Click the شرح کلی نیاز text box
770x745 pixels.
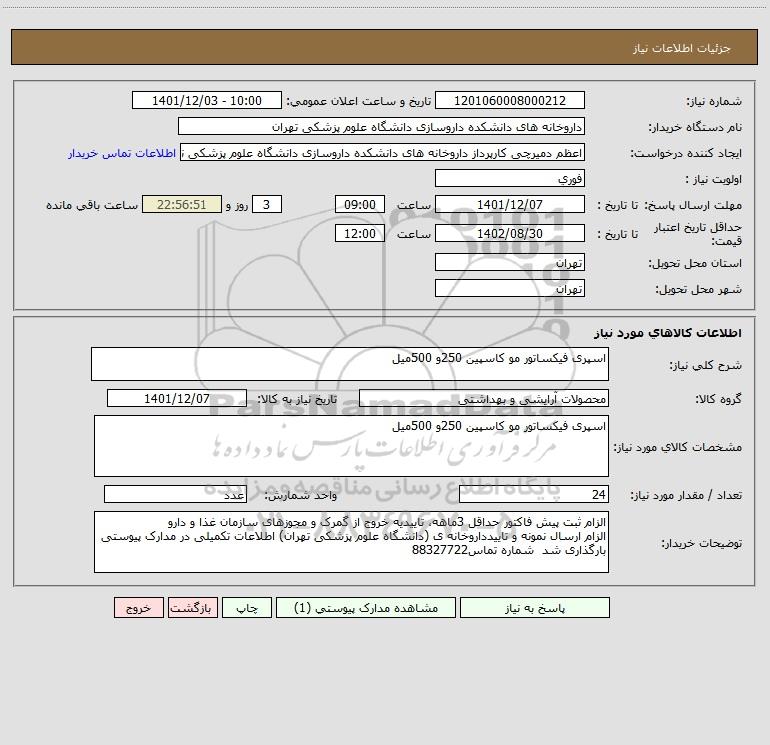click(350, 364)
